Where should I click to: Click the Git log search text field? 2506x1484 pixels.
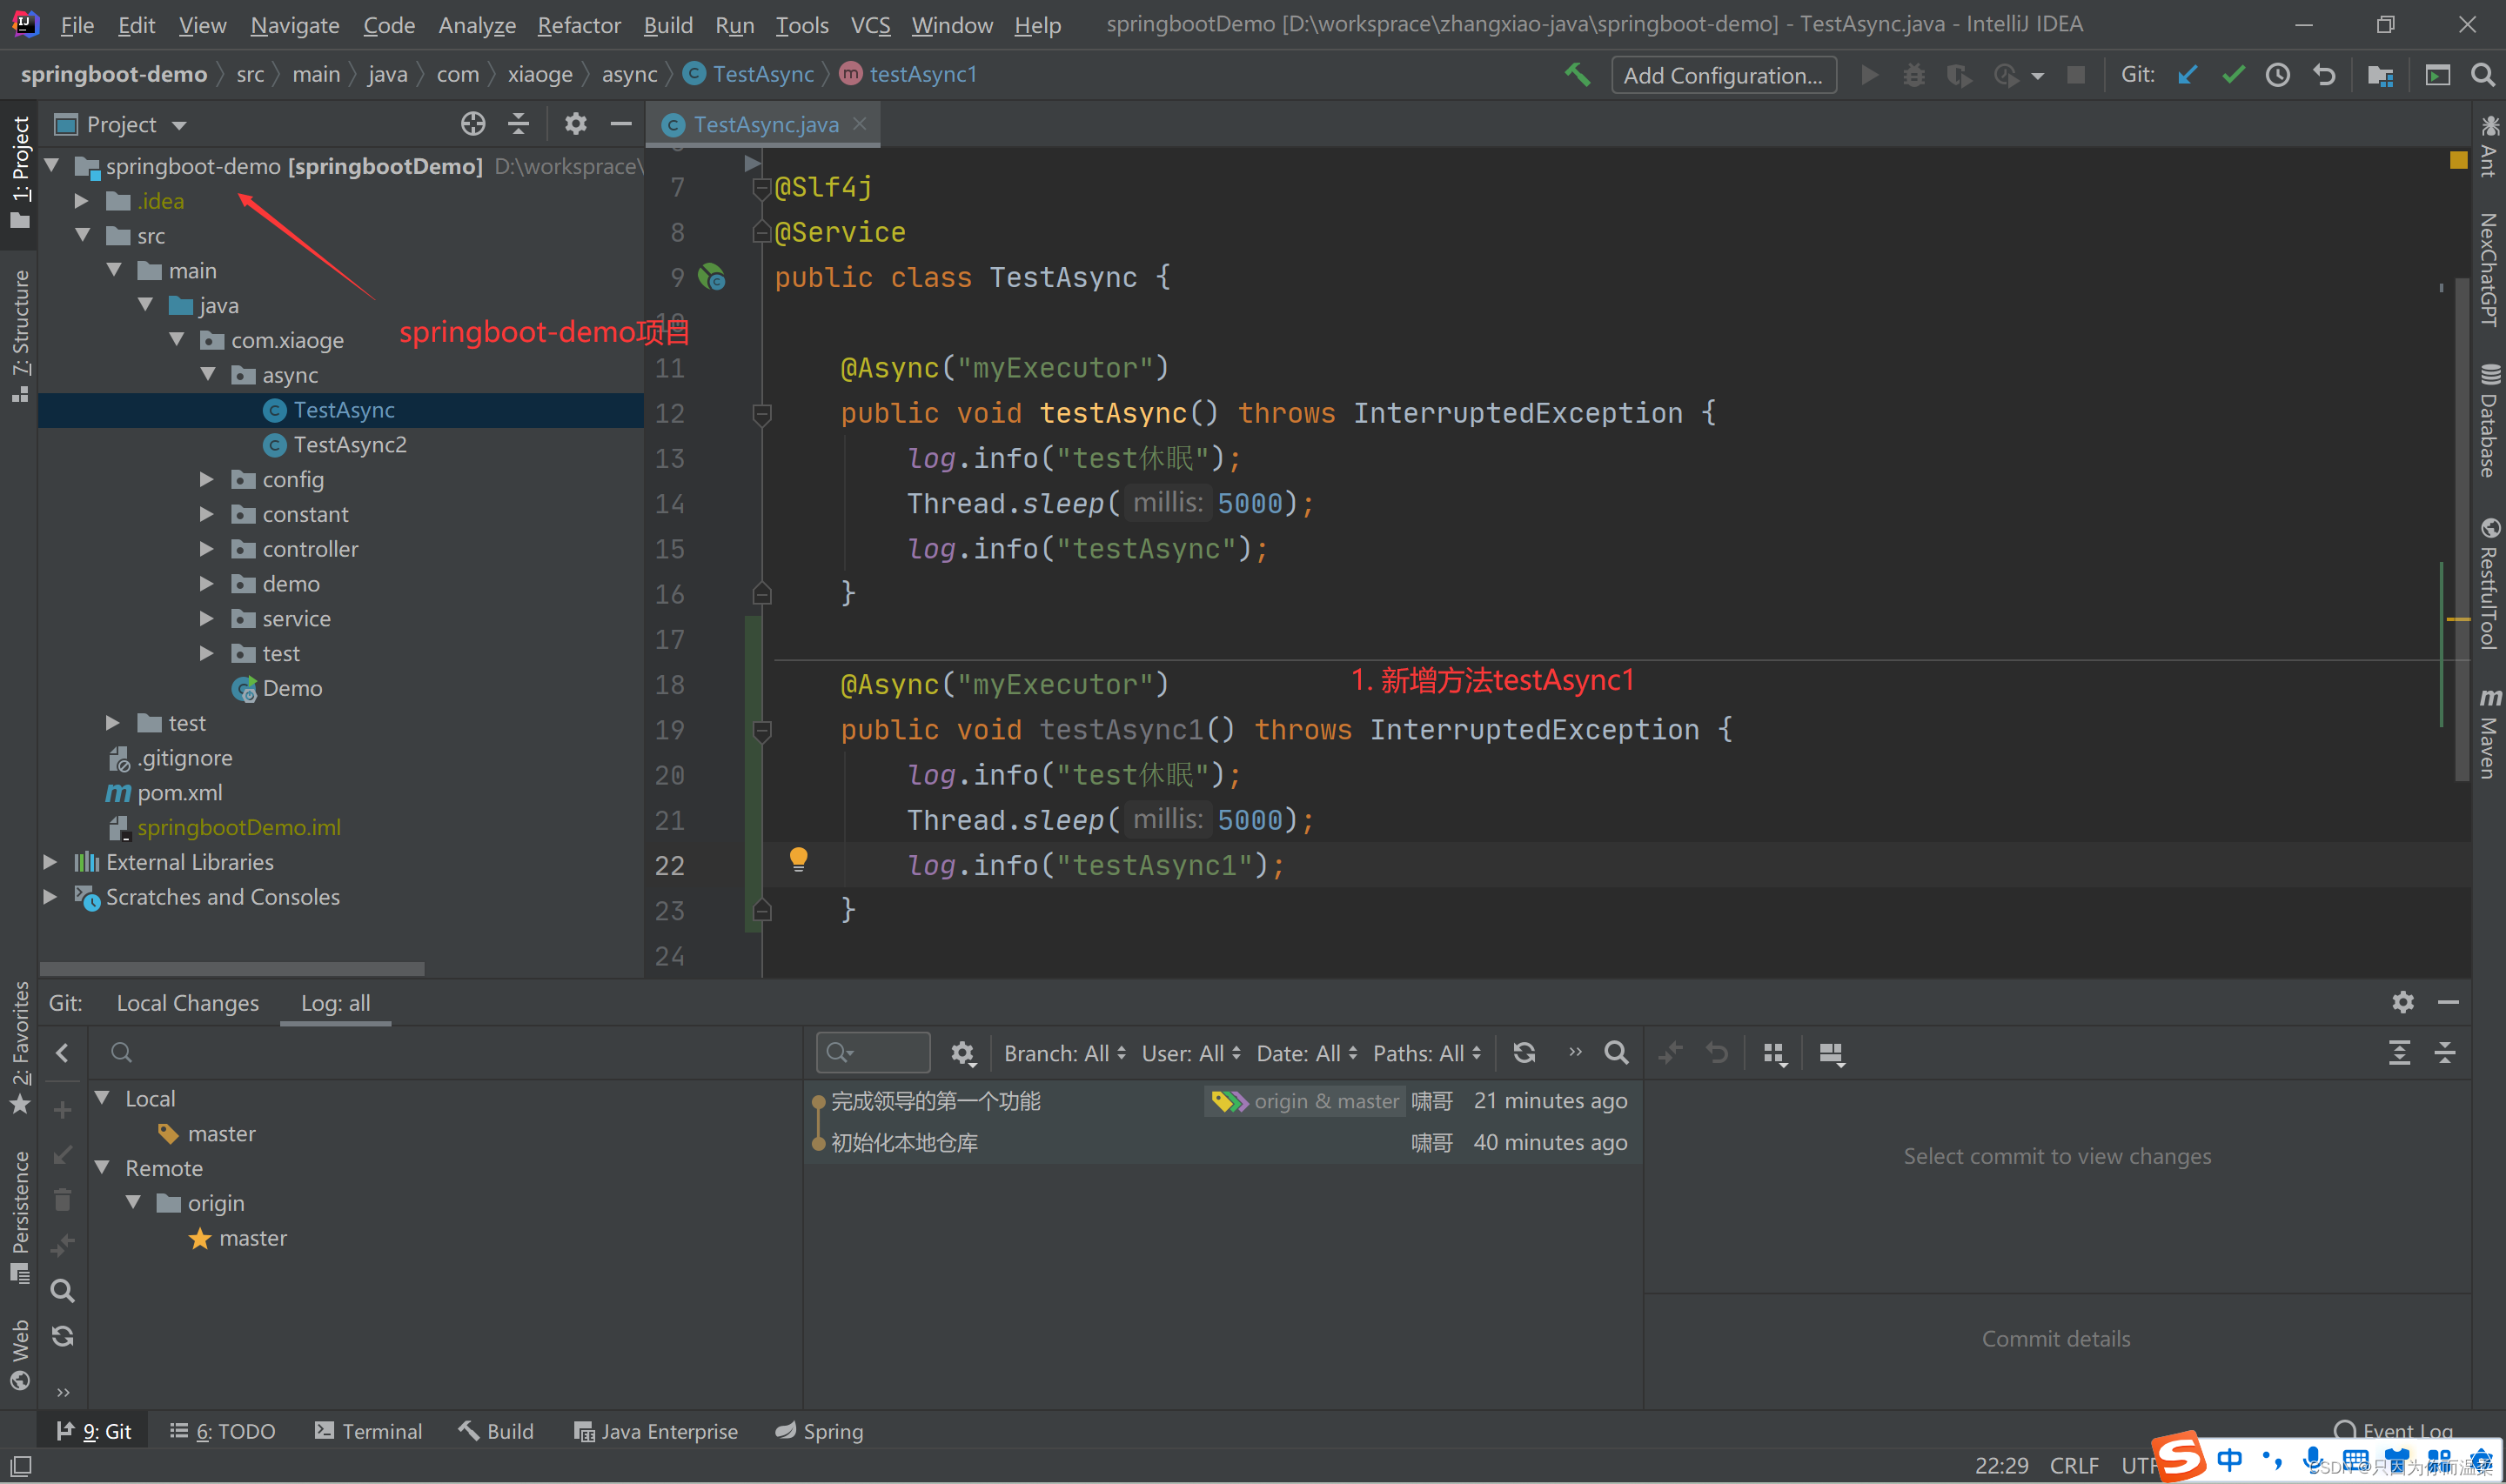coord(875,1053)
